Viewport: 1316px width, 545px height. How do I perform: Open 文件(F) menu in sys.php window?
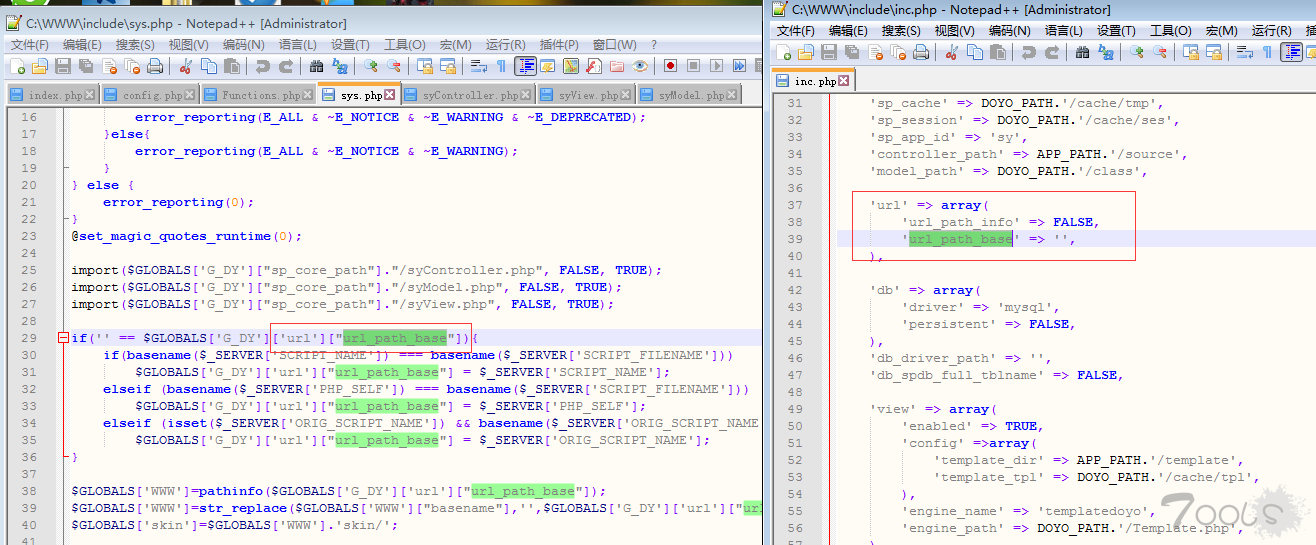point(29,44)
